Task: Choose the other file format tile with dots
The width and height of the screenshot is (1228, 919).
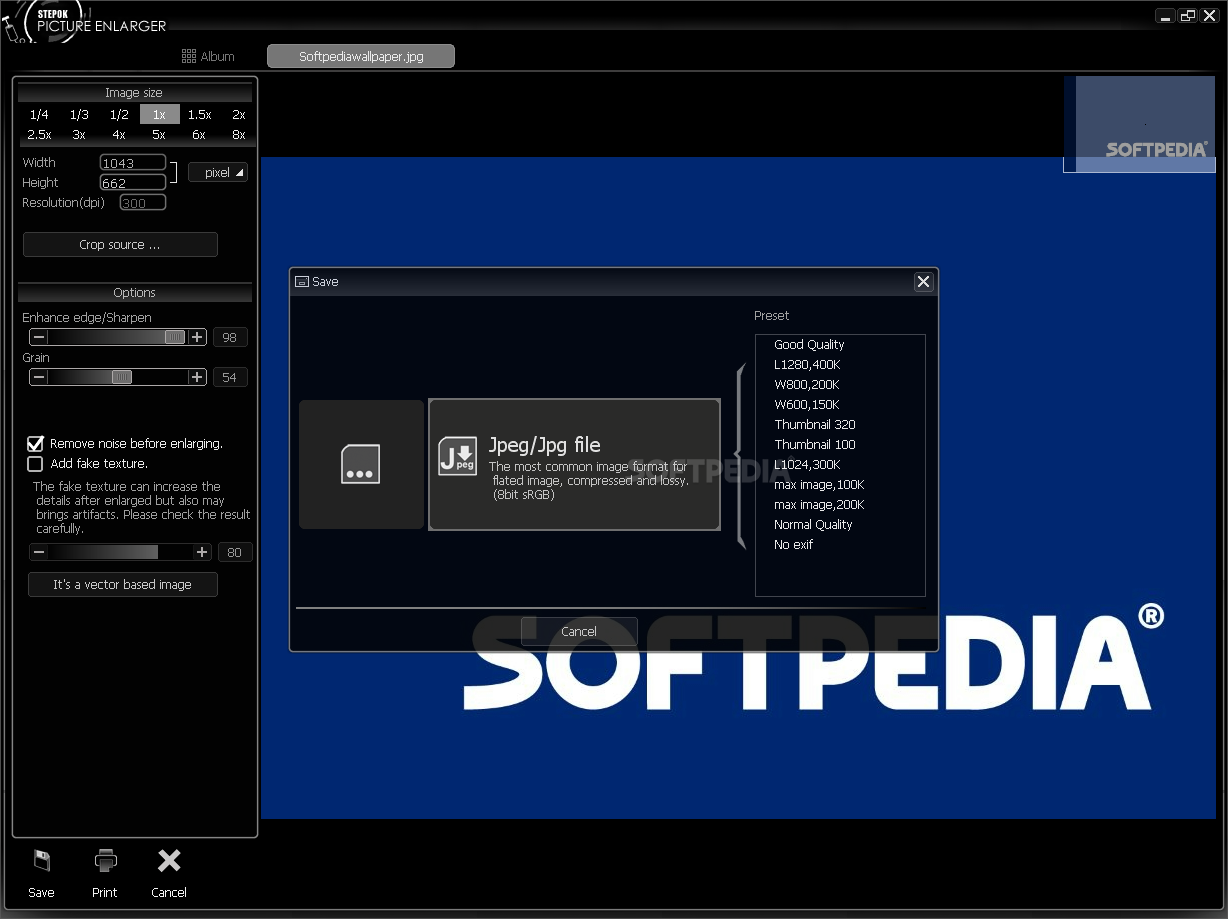Action: pos(361,464)
